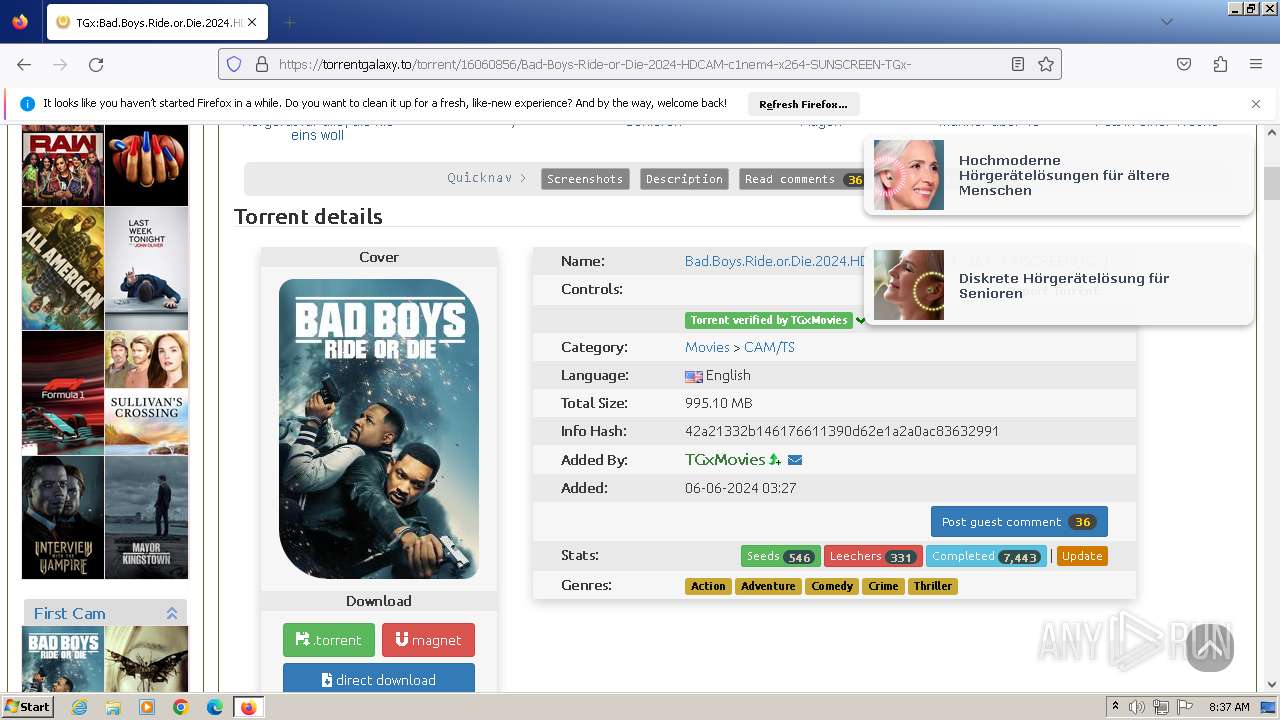Viewport: 1280px width, 720px height.
Task: Click Update stats button
Action: 1082,556
